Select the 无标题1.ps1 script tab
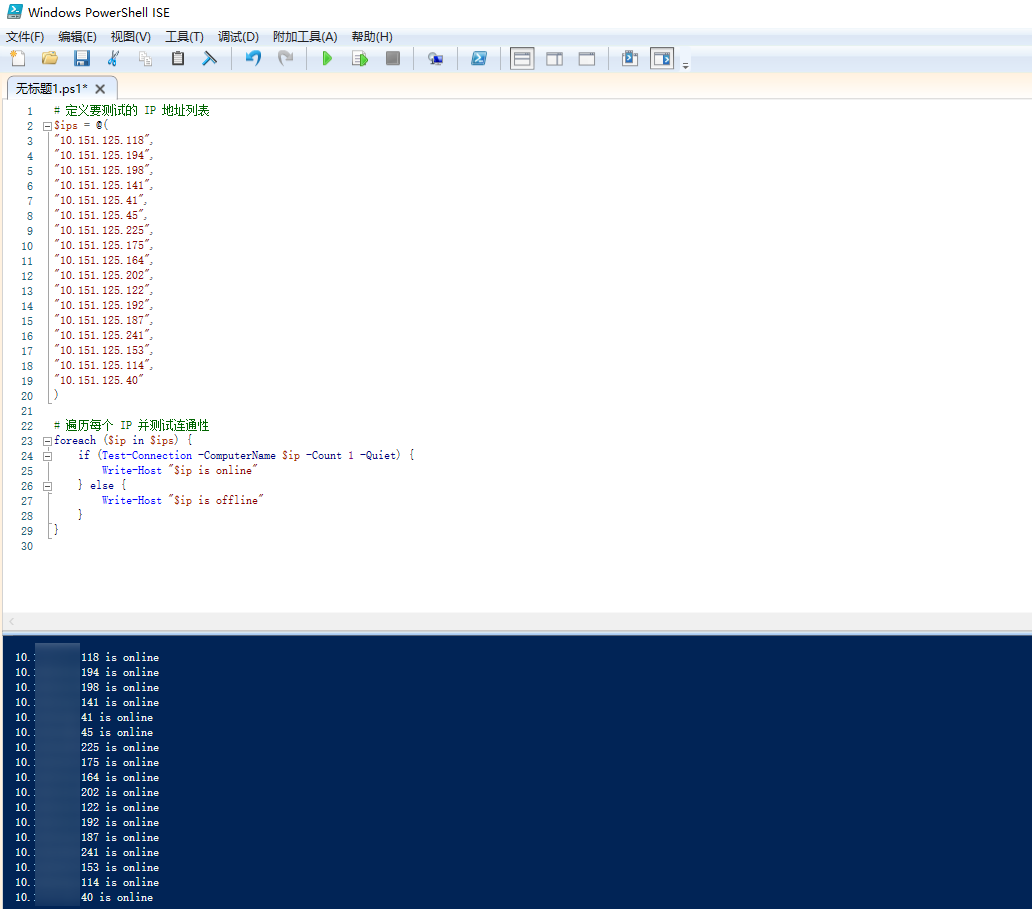The height and width of the screenshot is (909, 1032). tap(51, 89)
